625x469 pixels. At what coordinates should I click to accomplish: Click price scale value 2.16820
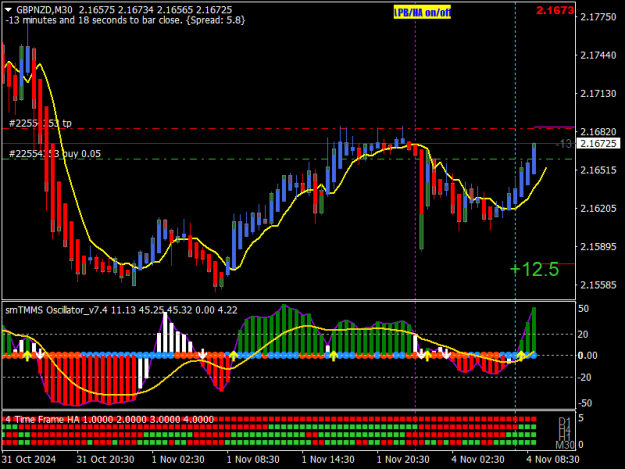598,132
